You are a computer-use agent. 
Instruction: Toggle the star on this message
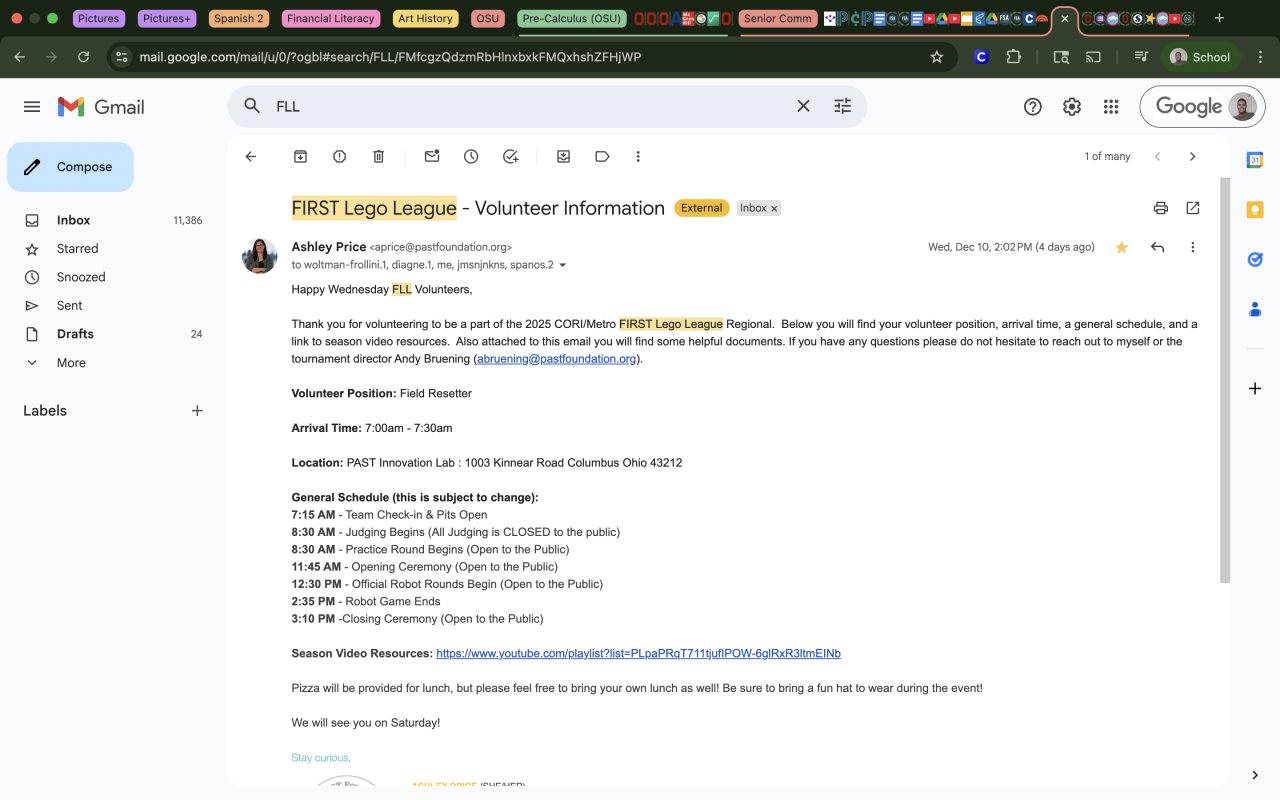[1122, 247]
